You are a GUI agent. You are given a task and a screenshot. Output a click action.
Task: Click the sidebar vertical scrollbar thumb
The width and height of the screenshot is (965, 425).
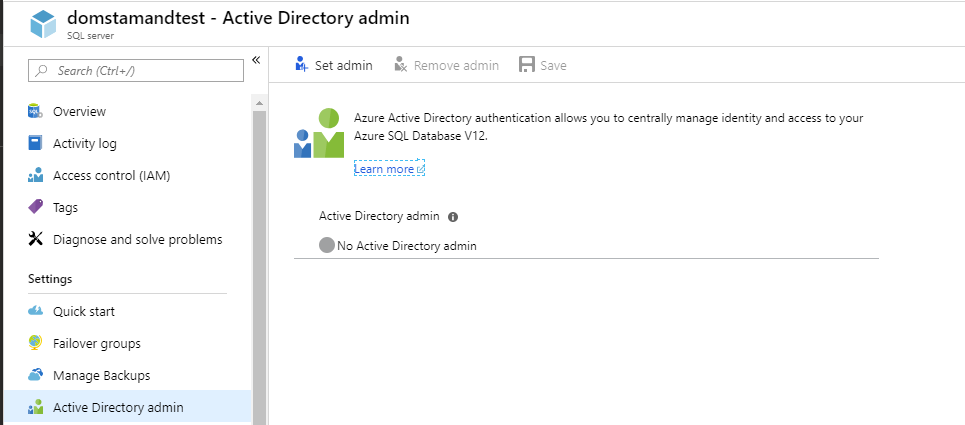click(x=259, y=268)
